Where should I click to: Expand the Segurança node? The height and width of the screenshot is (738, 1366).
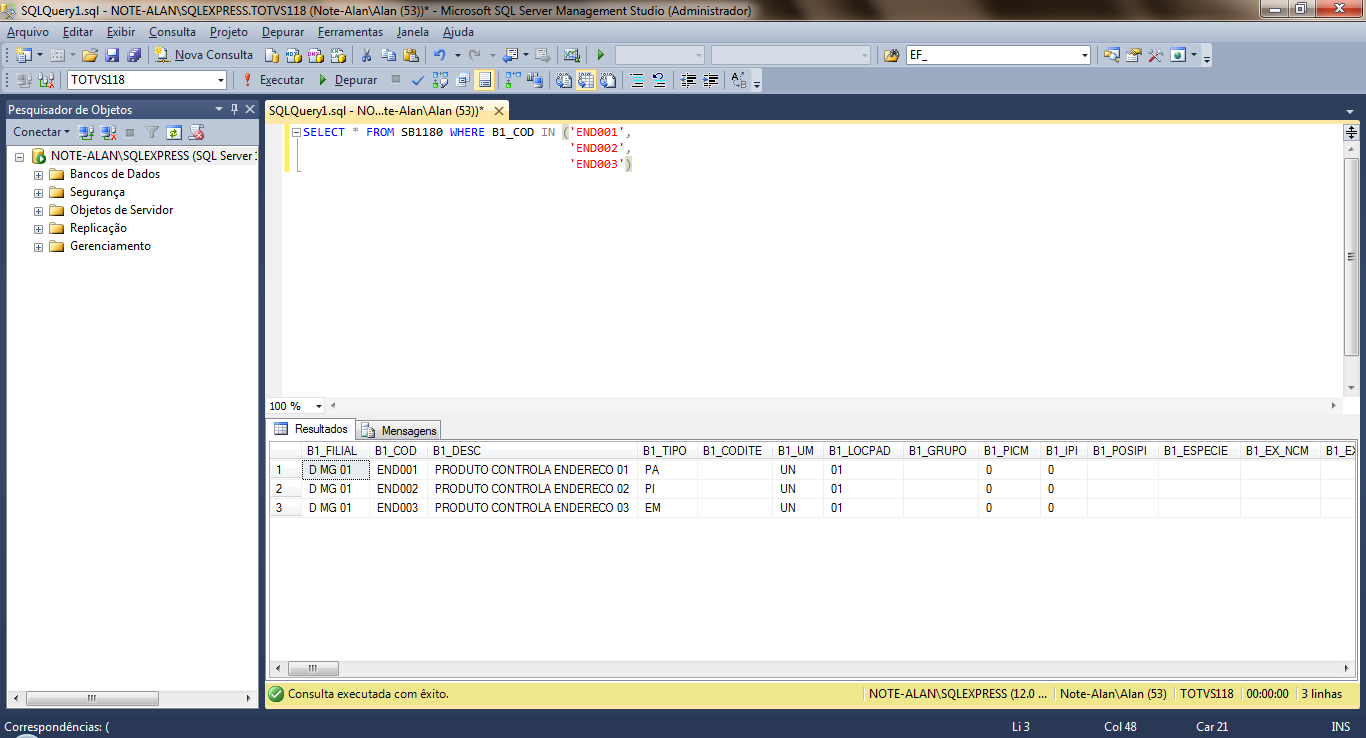(39, 192)
